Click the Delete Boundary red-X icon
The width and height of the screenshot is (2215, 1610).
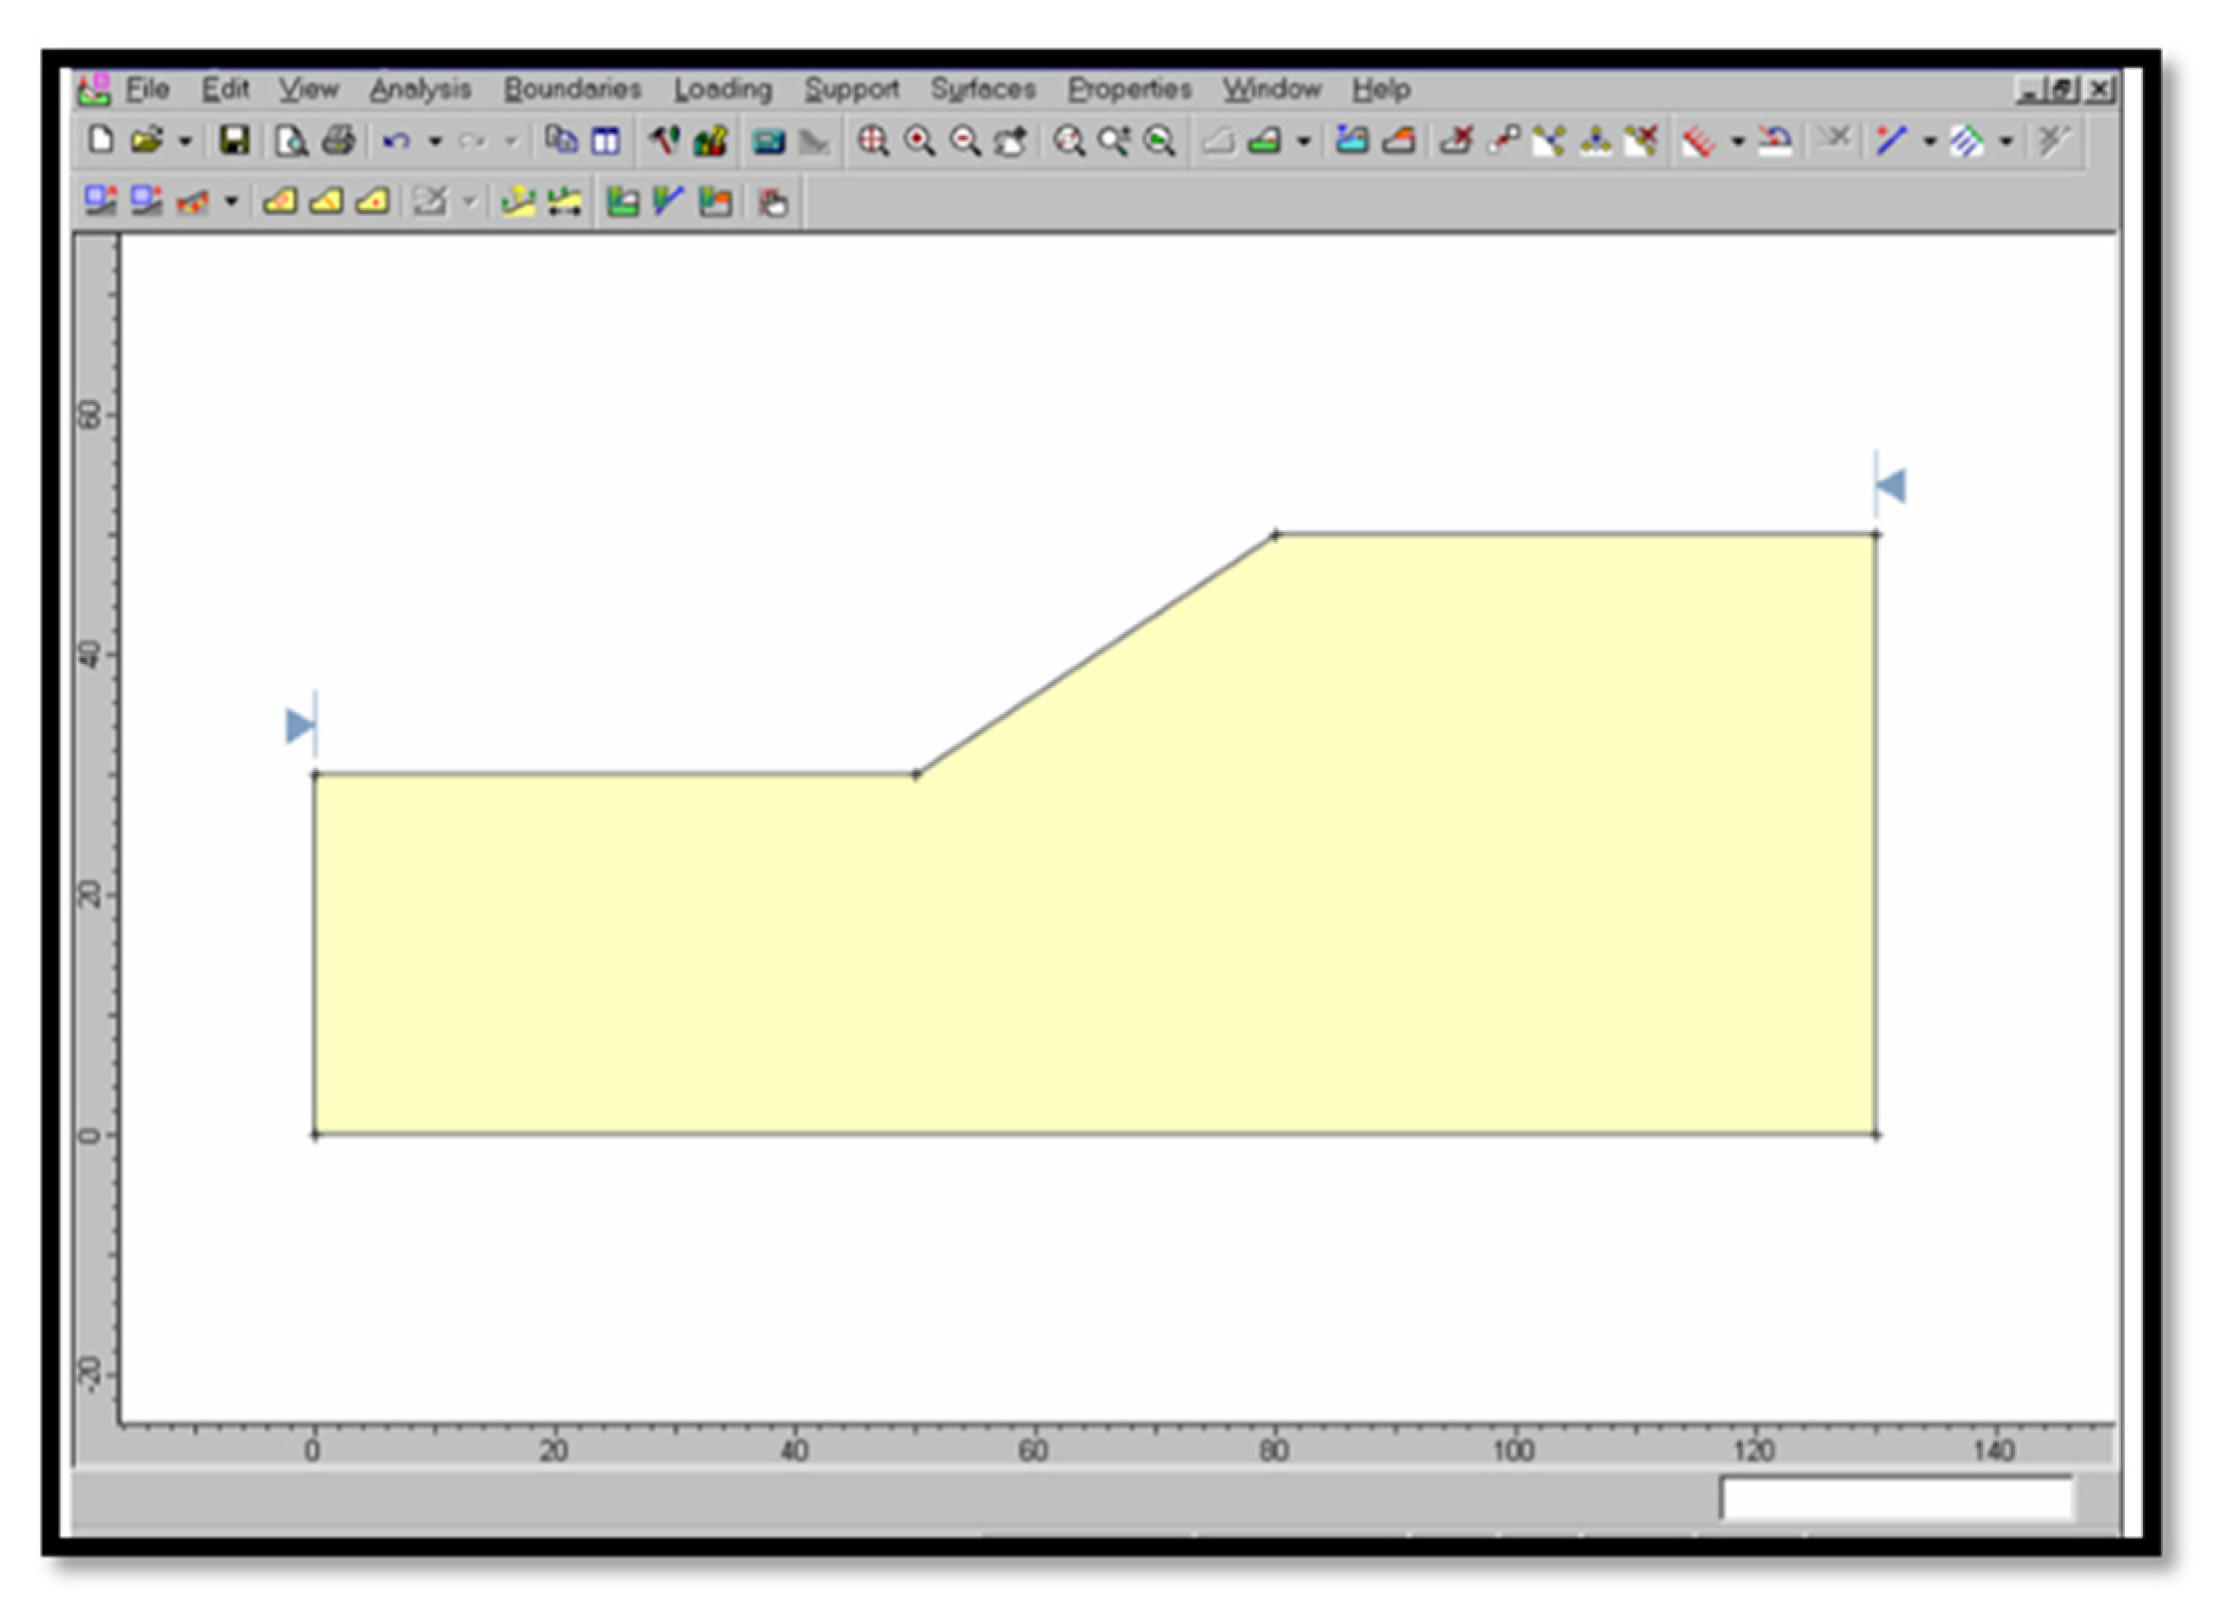1456,141
